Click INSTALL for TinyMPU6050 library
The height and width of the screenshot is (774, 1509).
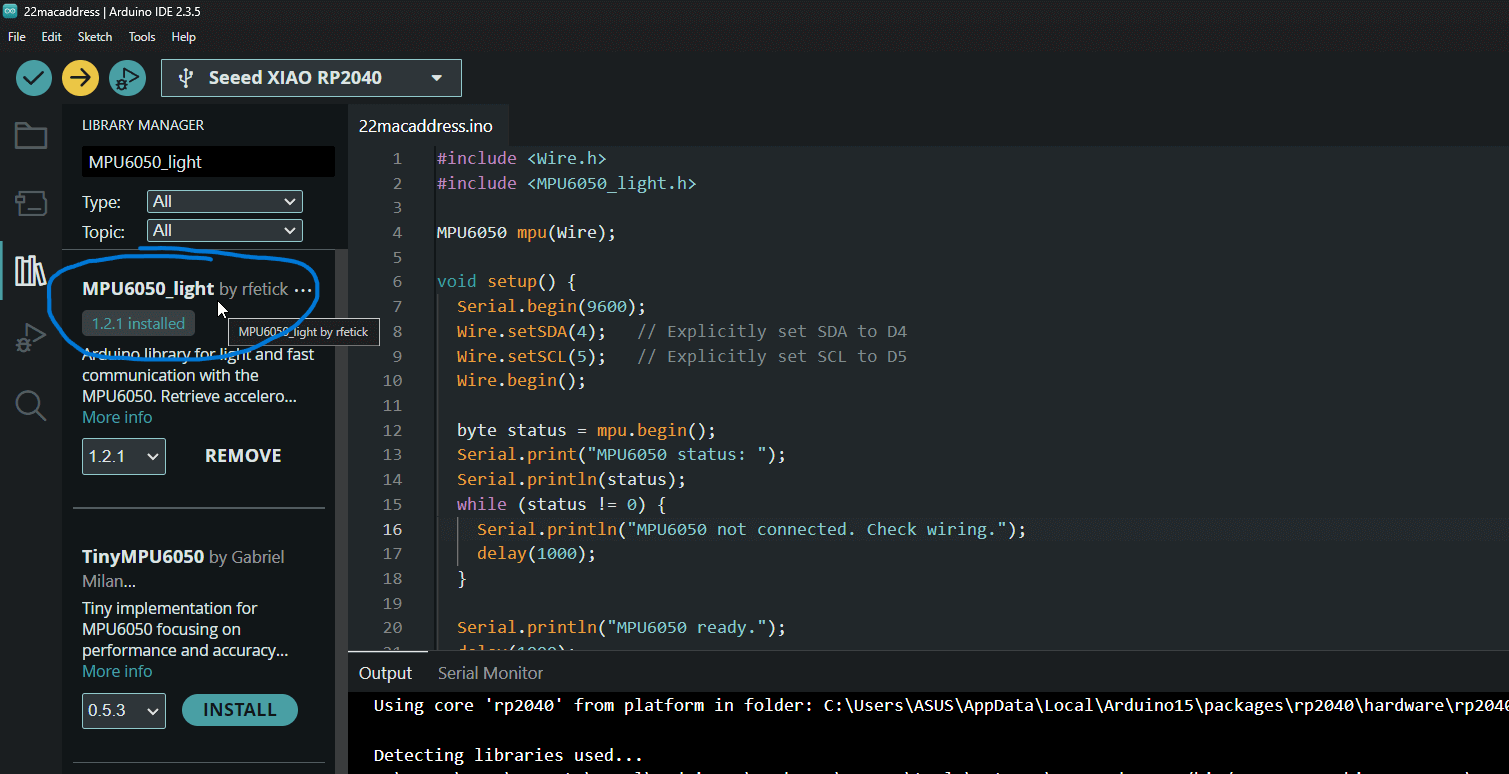click(x=240, y=710)
